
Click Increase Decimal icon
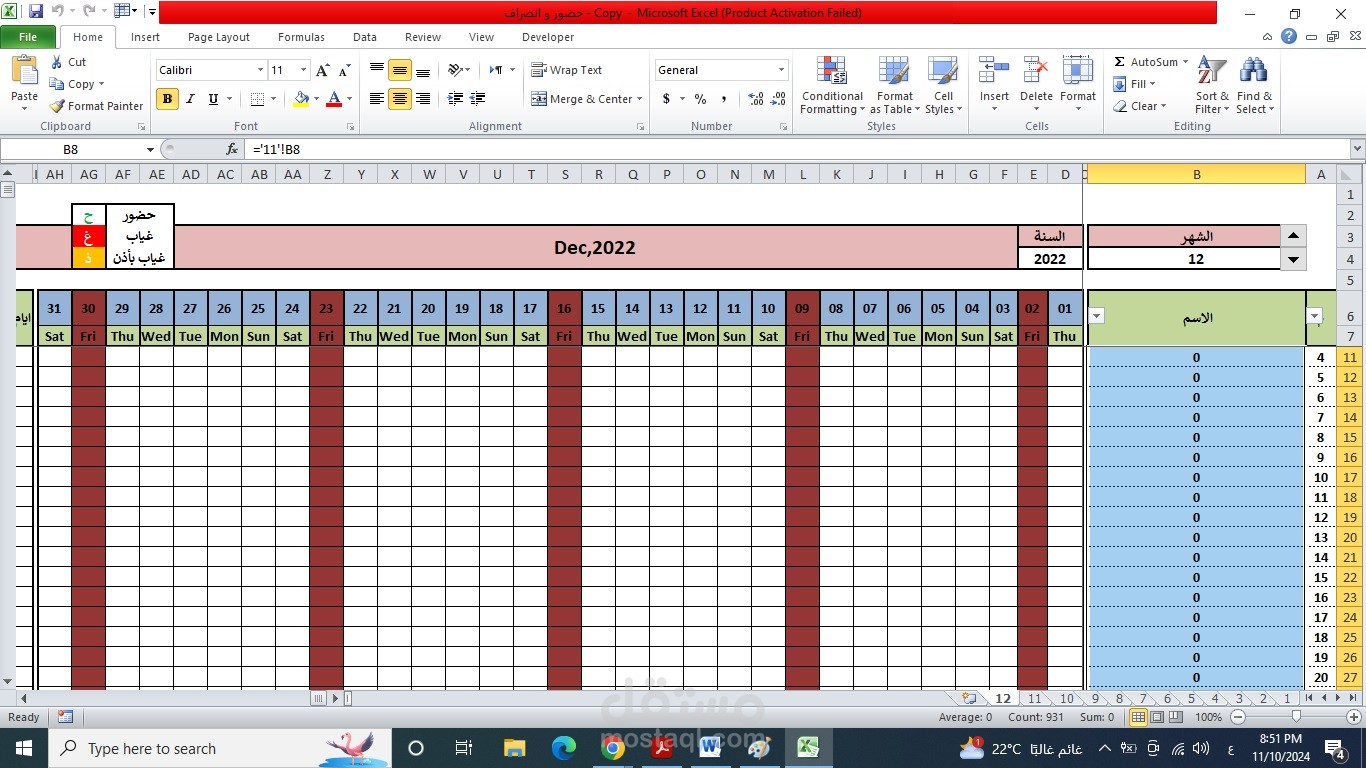click(755, 99)
